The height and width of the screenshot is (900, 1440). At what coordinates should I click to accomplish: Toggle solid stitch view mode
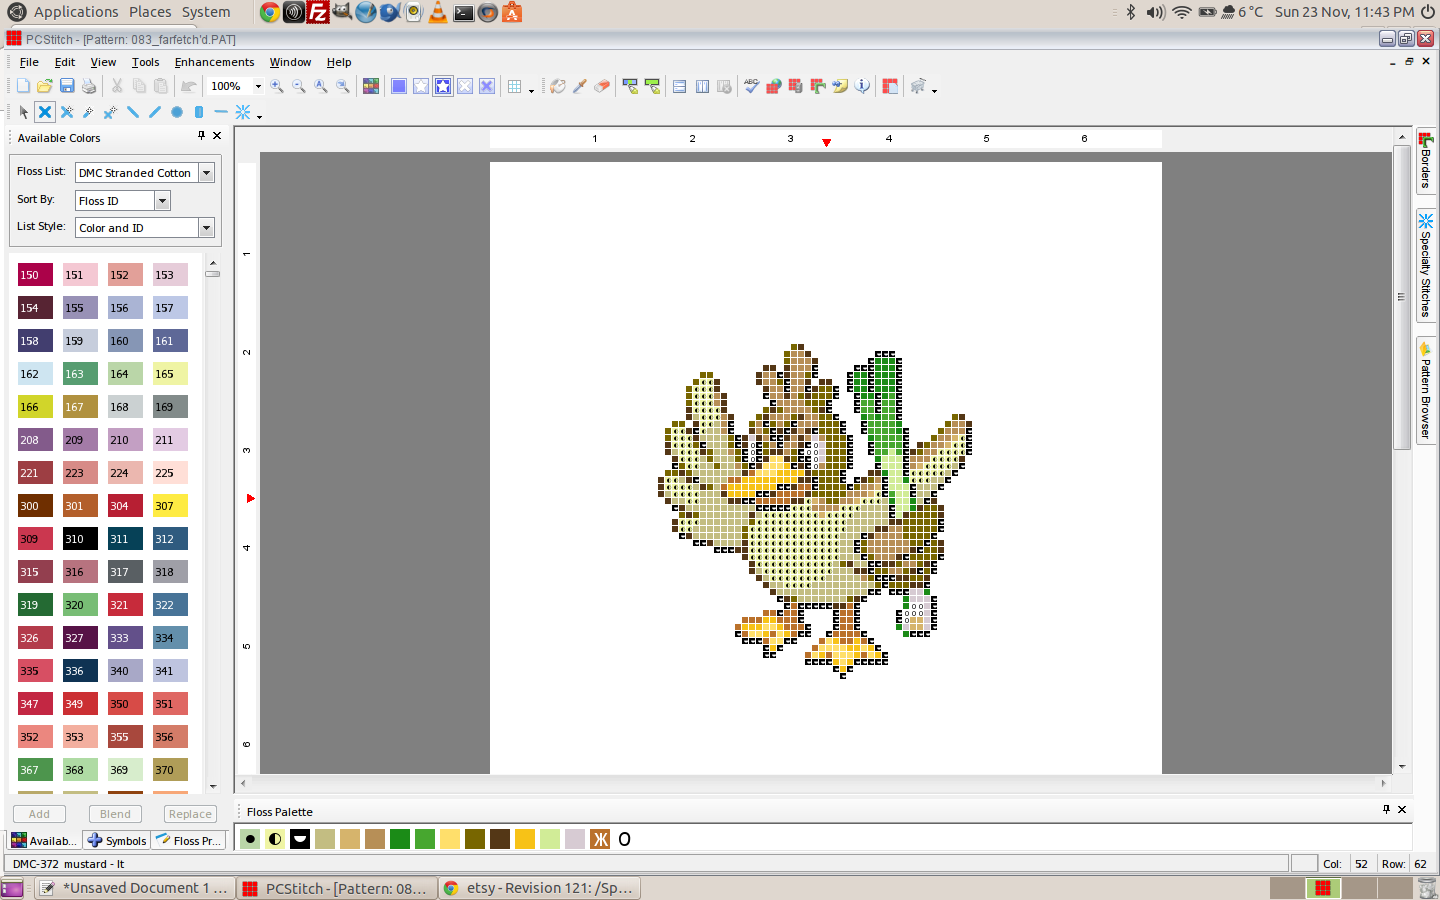coord(487,87)
